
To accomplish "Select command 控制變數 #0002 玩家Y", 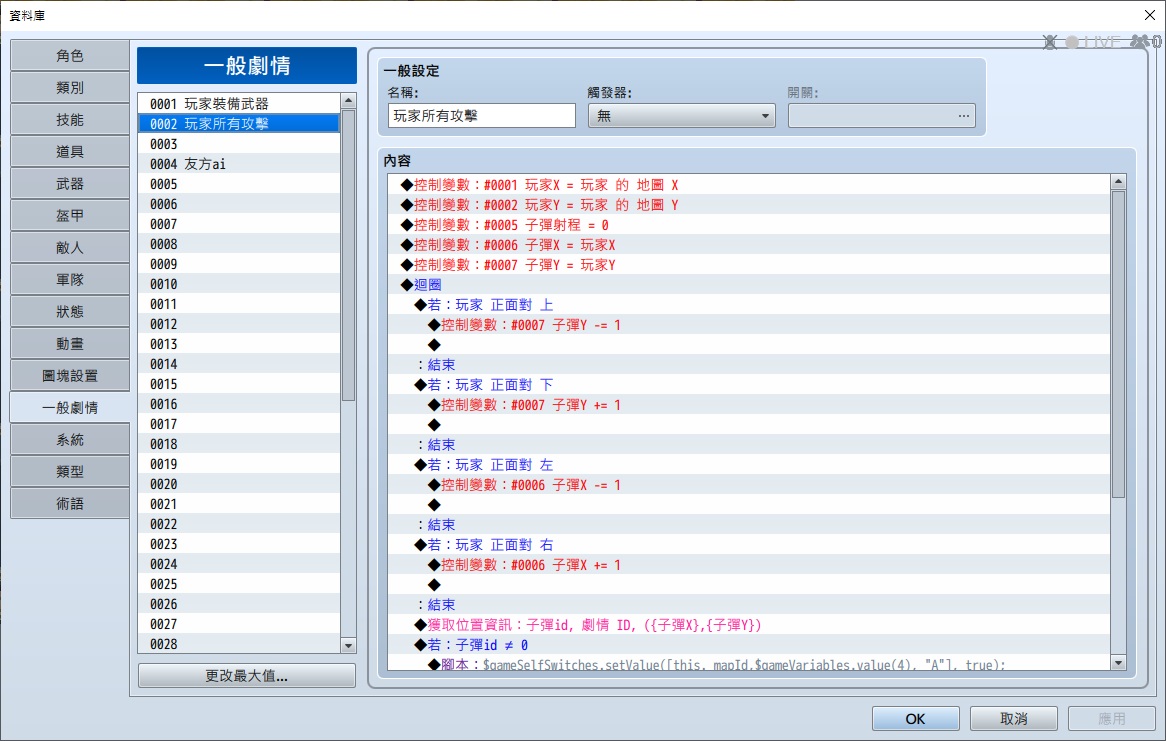I will tap(749, 205).
